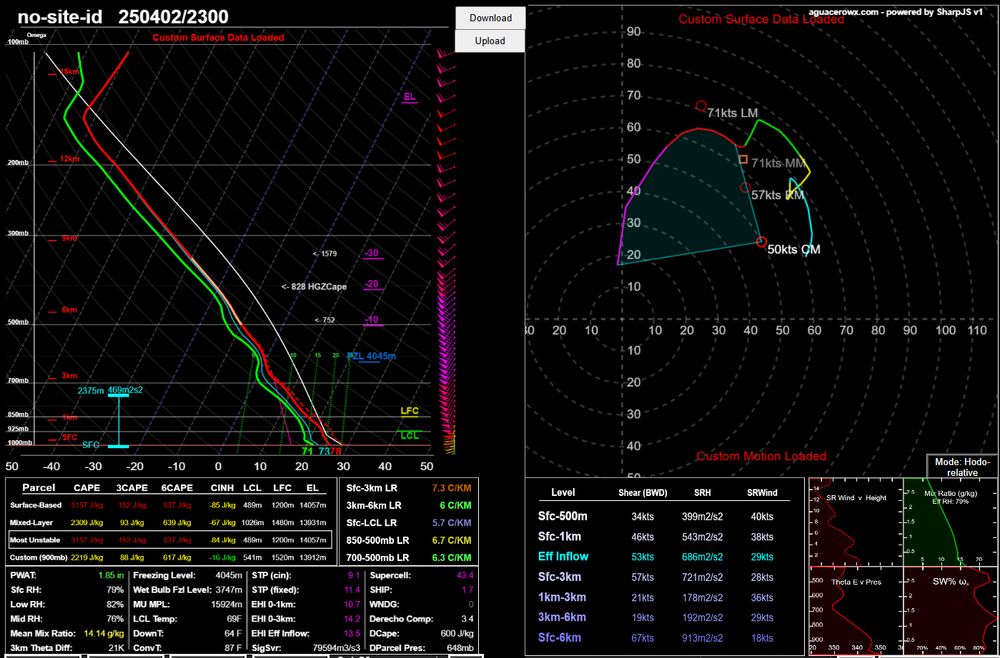Click the Sfc-500m level row label
1000x658 pixels.
pos(563,516)
